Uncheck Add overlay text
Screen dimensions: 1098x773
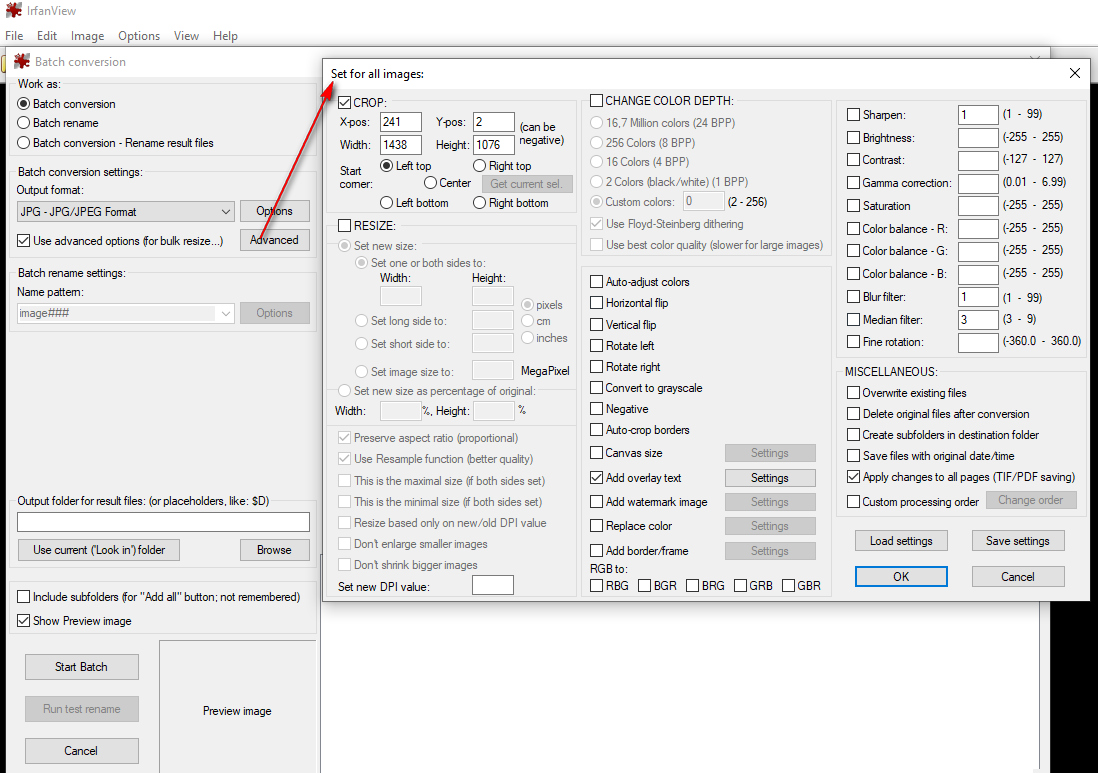[597, 478]
